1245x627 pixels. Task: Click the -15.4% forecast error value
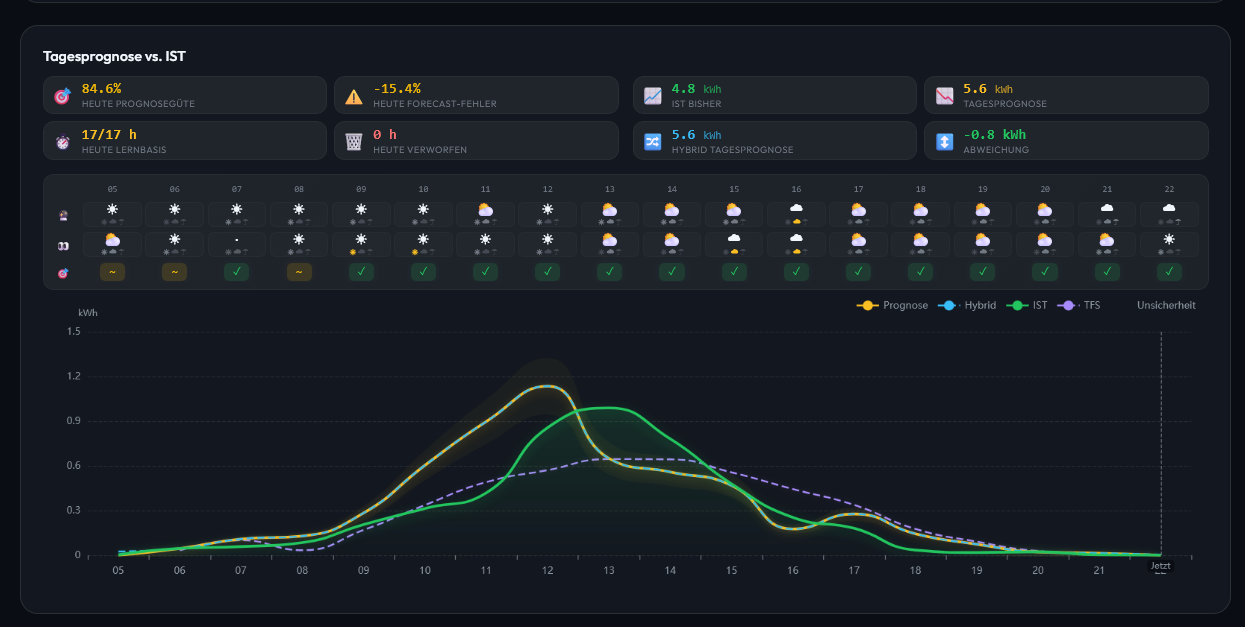click(x=397, y=89)
